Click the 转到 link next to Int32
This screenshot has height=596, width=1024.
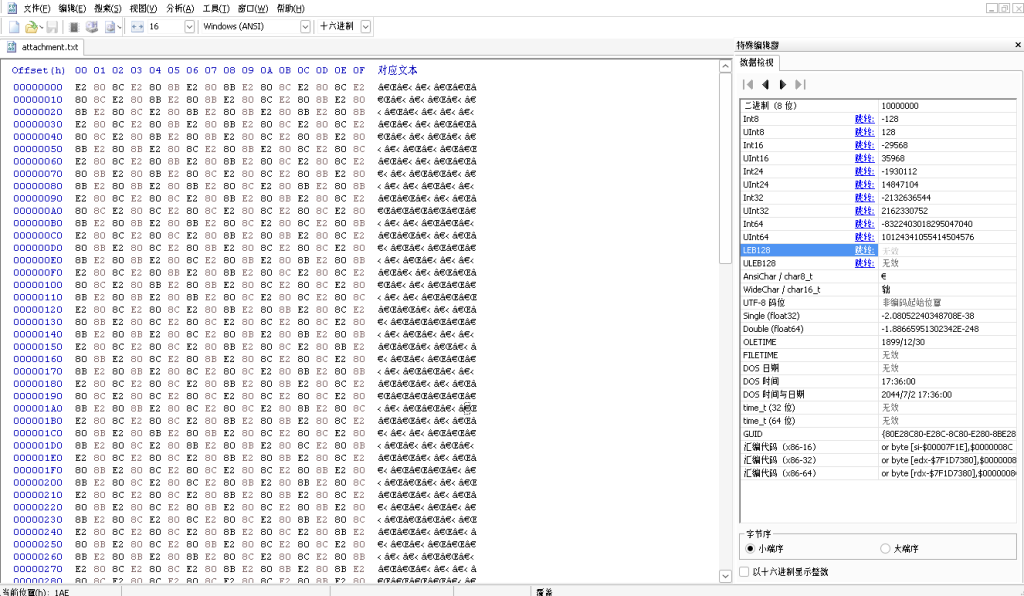click(x=863, y=197)
